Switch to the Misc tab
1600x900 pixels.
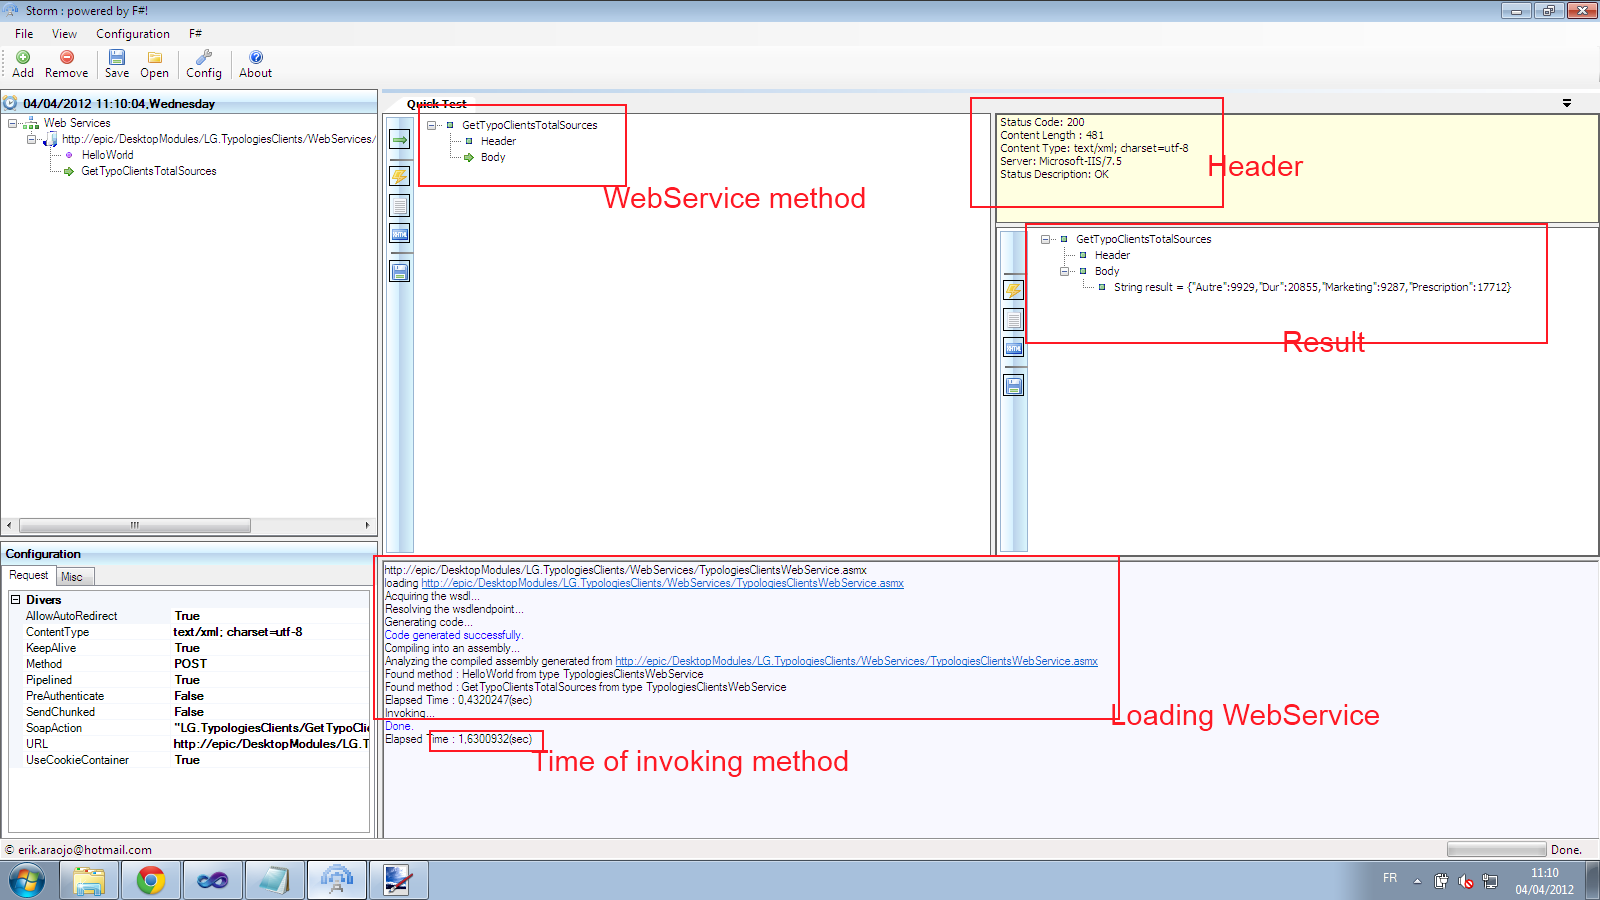coord(72,577)
